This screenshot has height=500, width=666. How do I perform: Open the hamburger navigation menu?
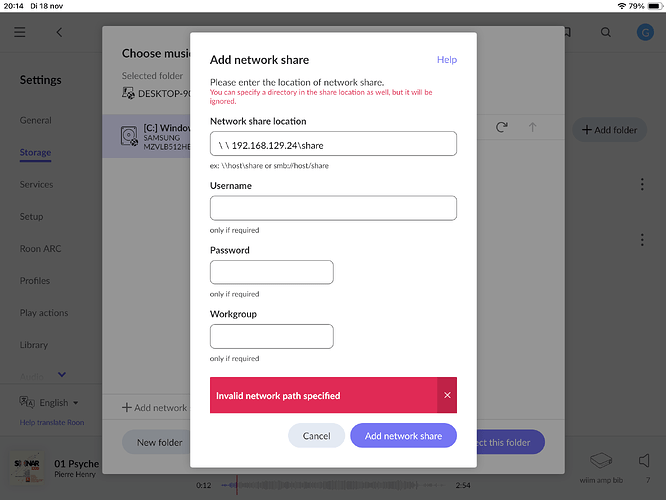(20, 32)
